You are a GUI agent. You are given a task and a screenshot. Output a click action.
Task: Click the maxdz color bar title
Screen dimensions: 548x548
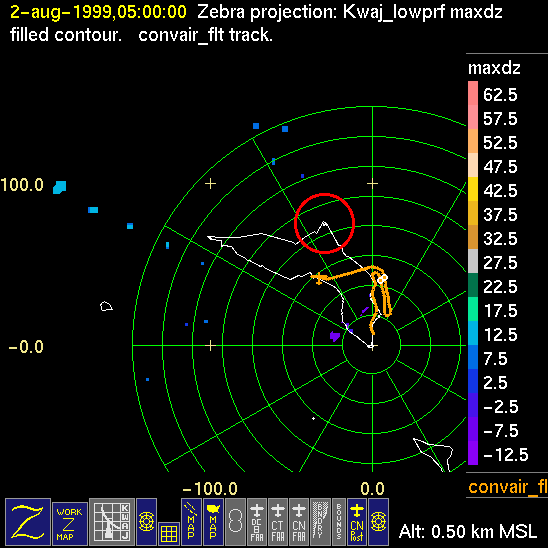coord(494,68)
